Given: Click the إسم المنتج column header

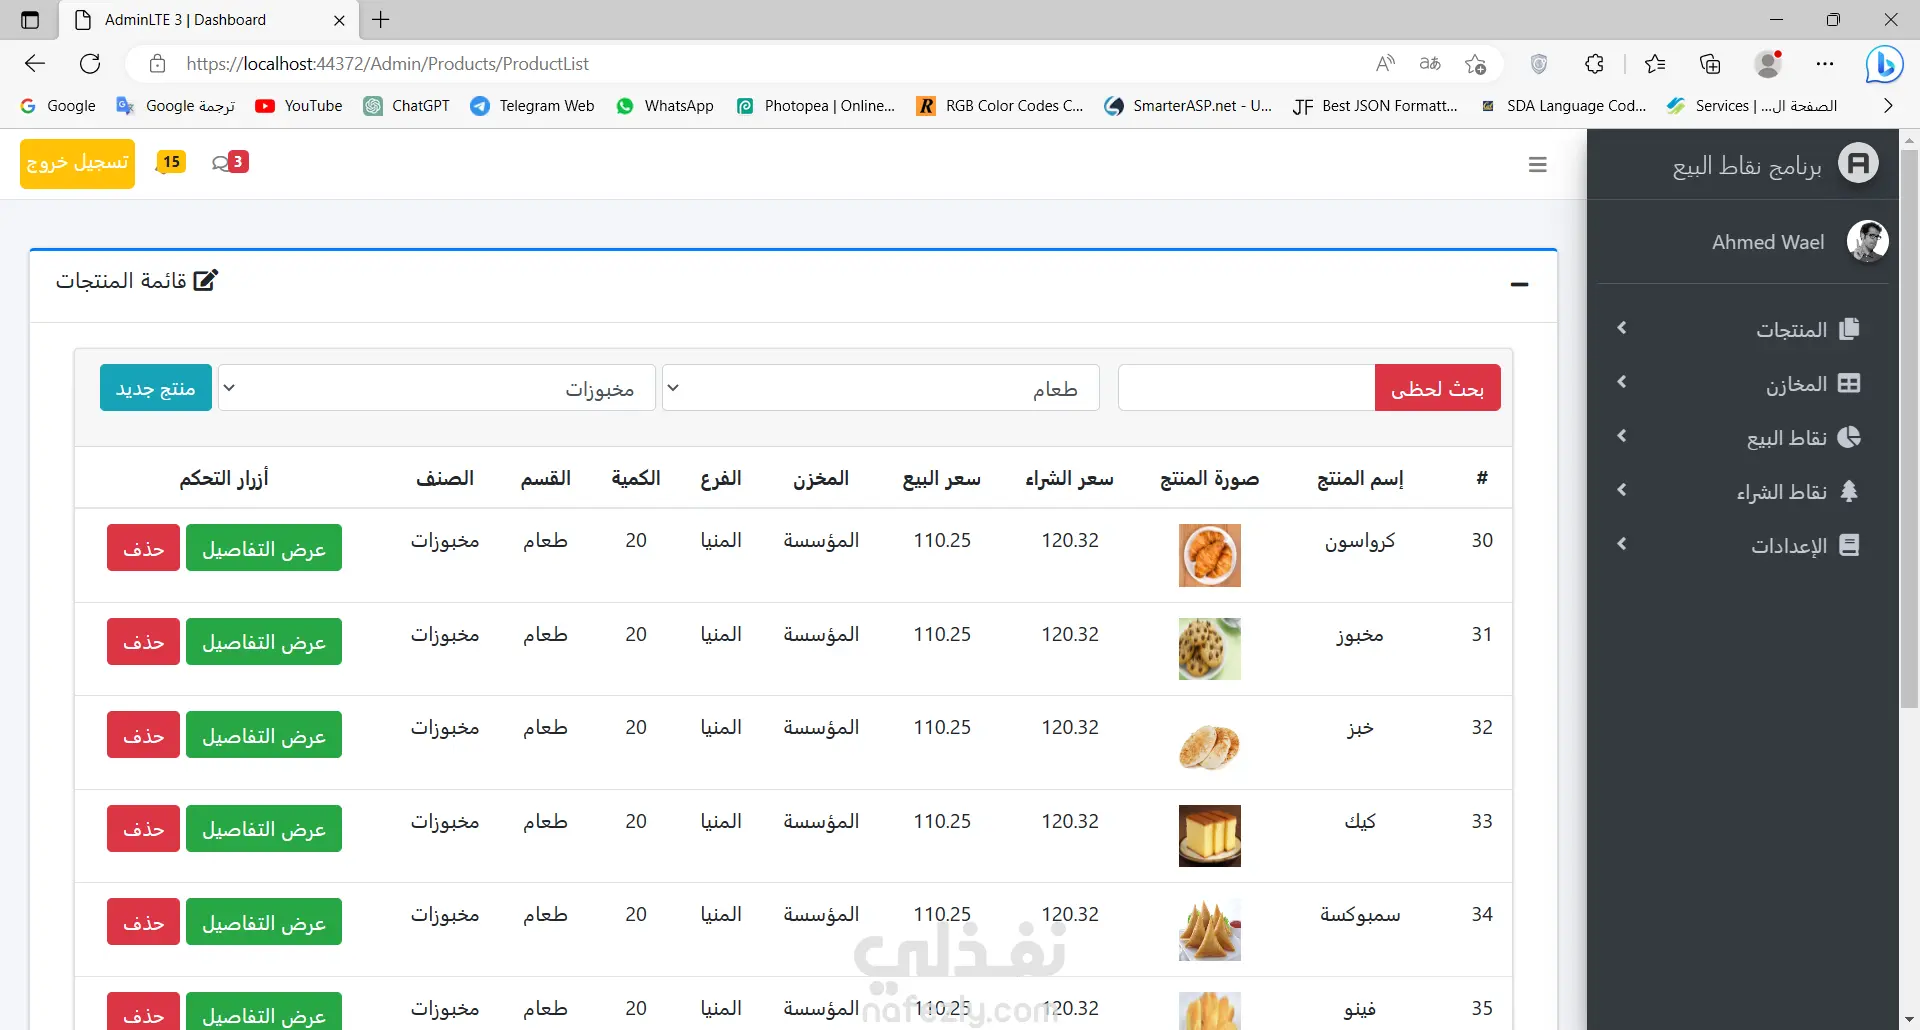Looking at the screenshot, I should point(1360,479).
